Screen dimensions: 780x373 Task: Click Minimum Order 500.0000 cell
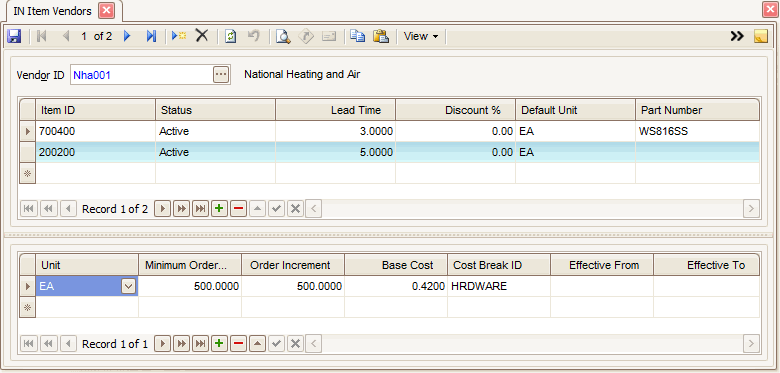[190, 286]
